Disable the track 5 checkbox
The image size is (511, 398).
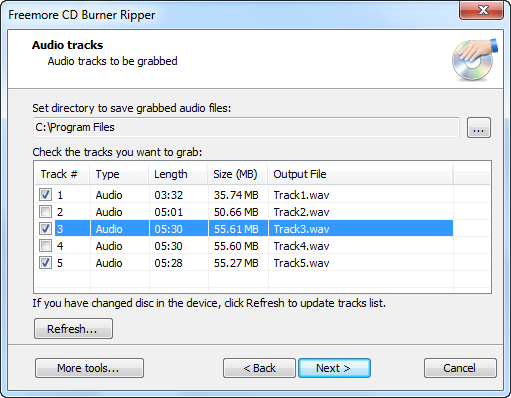pyautogui.click(x=45, y=263)
